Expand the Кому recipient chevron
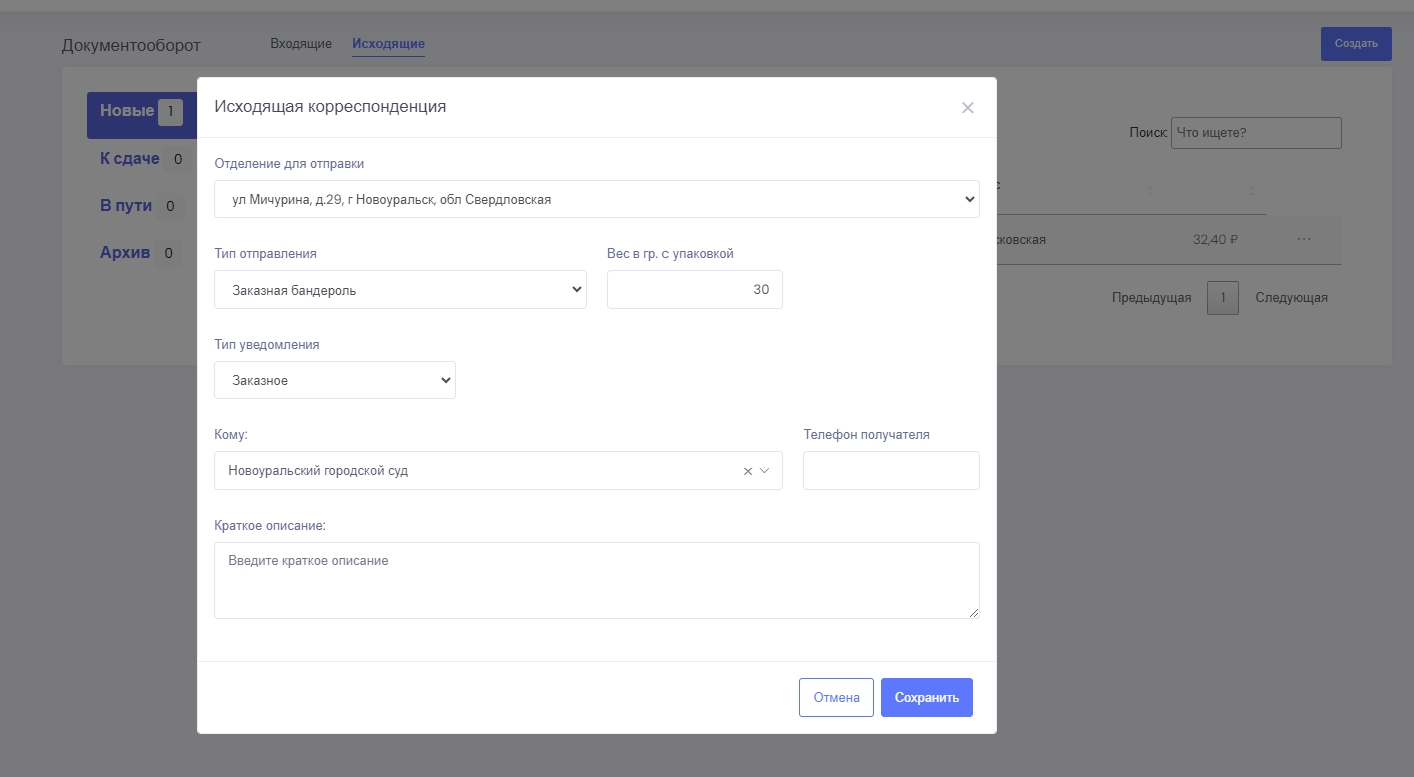This screenshot has height=777, width=1414. [765, 471]
